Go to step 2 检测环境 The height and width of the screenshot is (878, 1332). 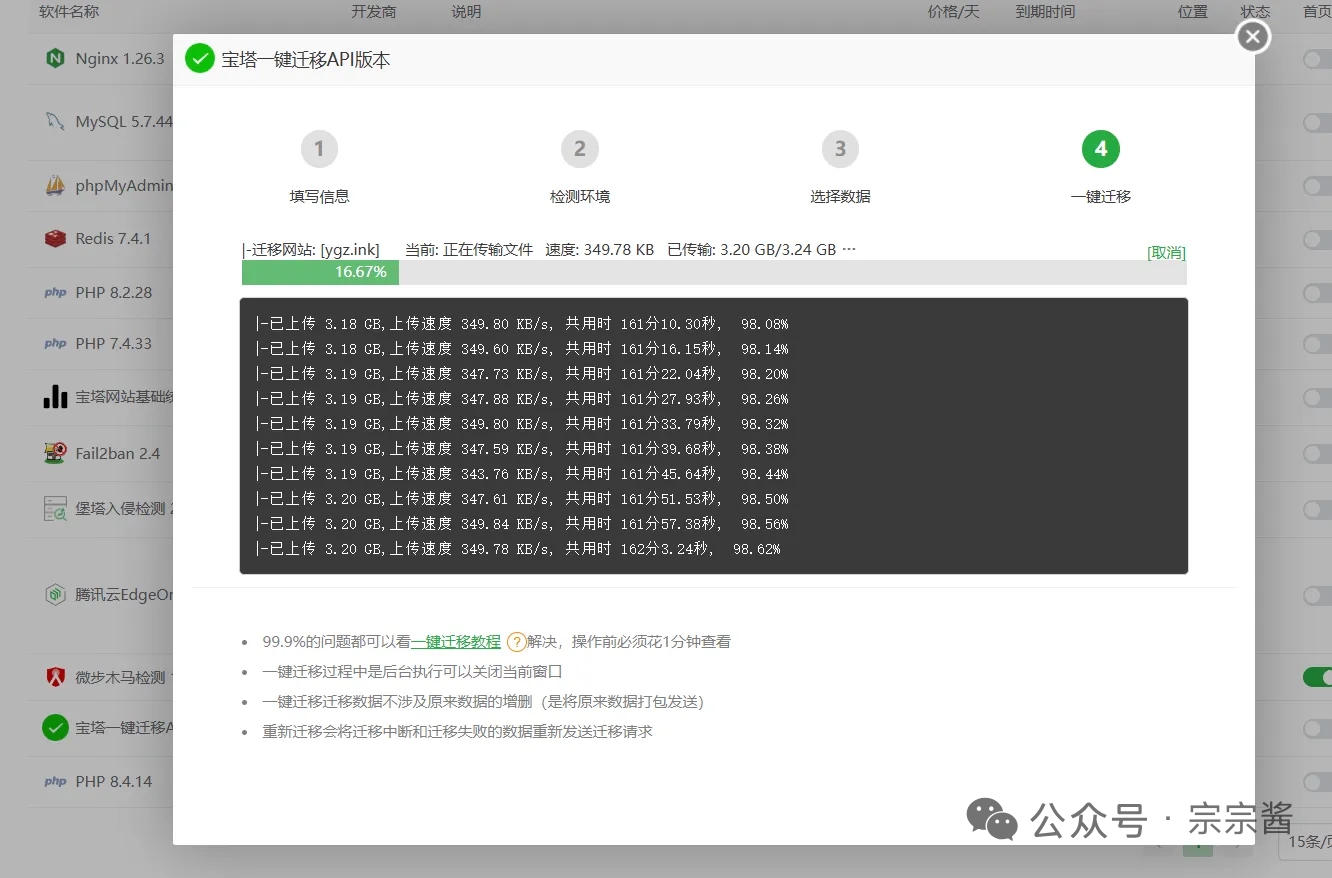(x=579, y=150)
